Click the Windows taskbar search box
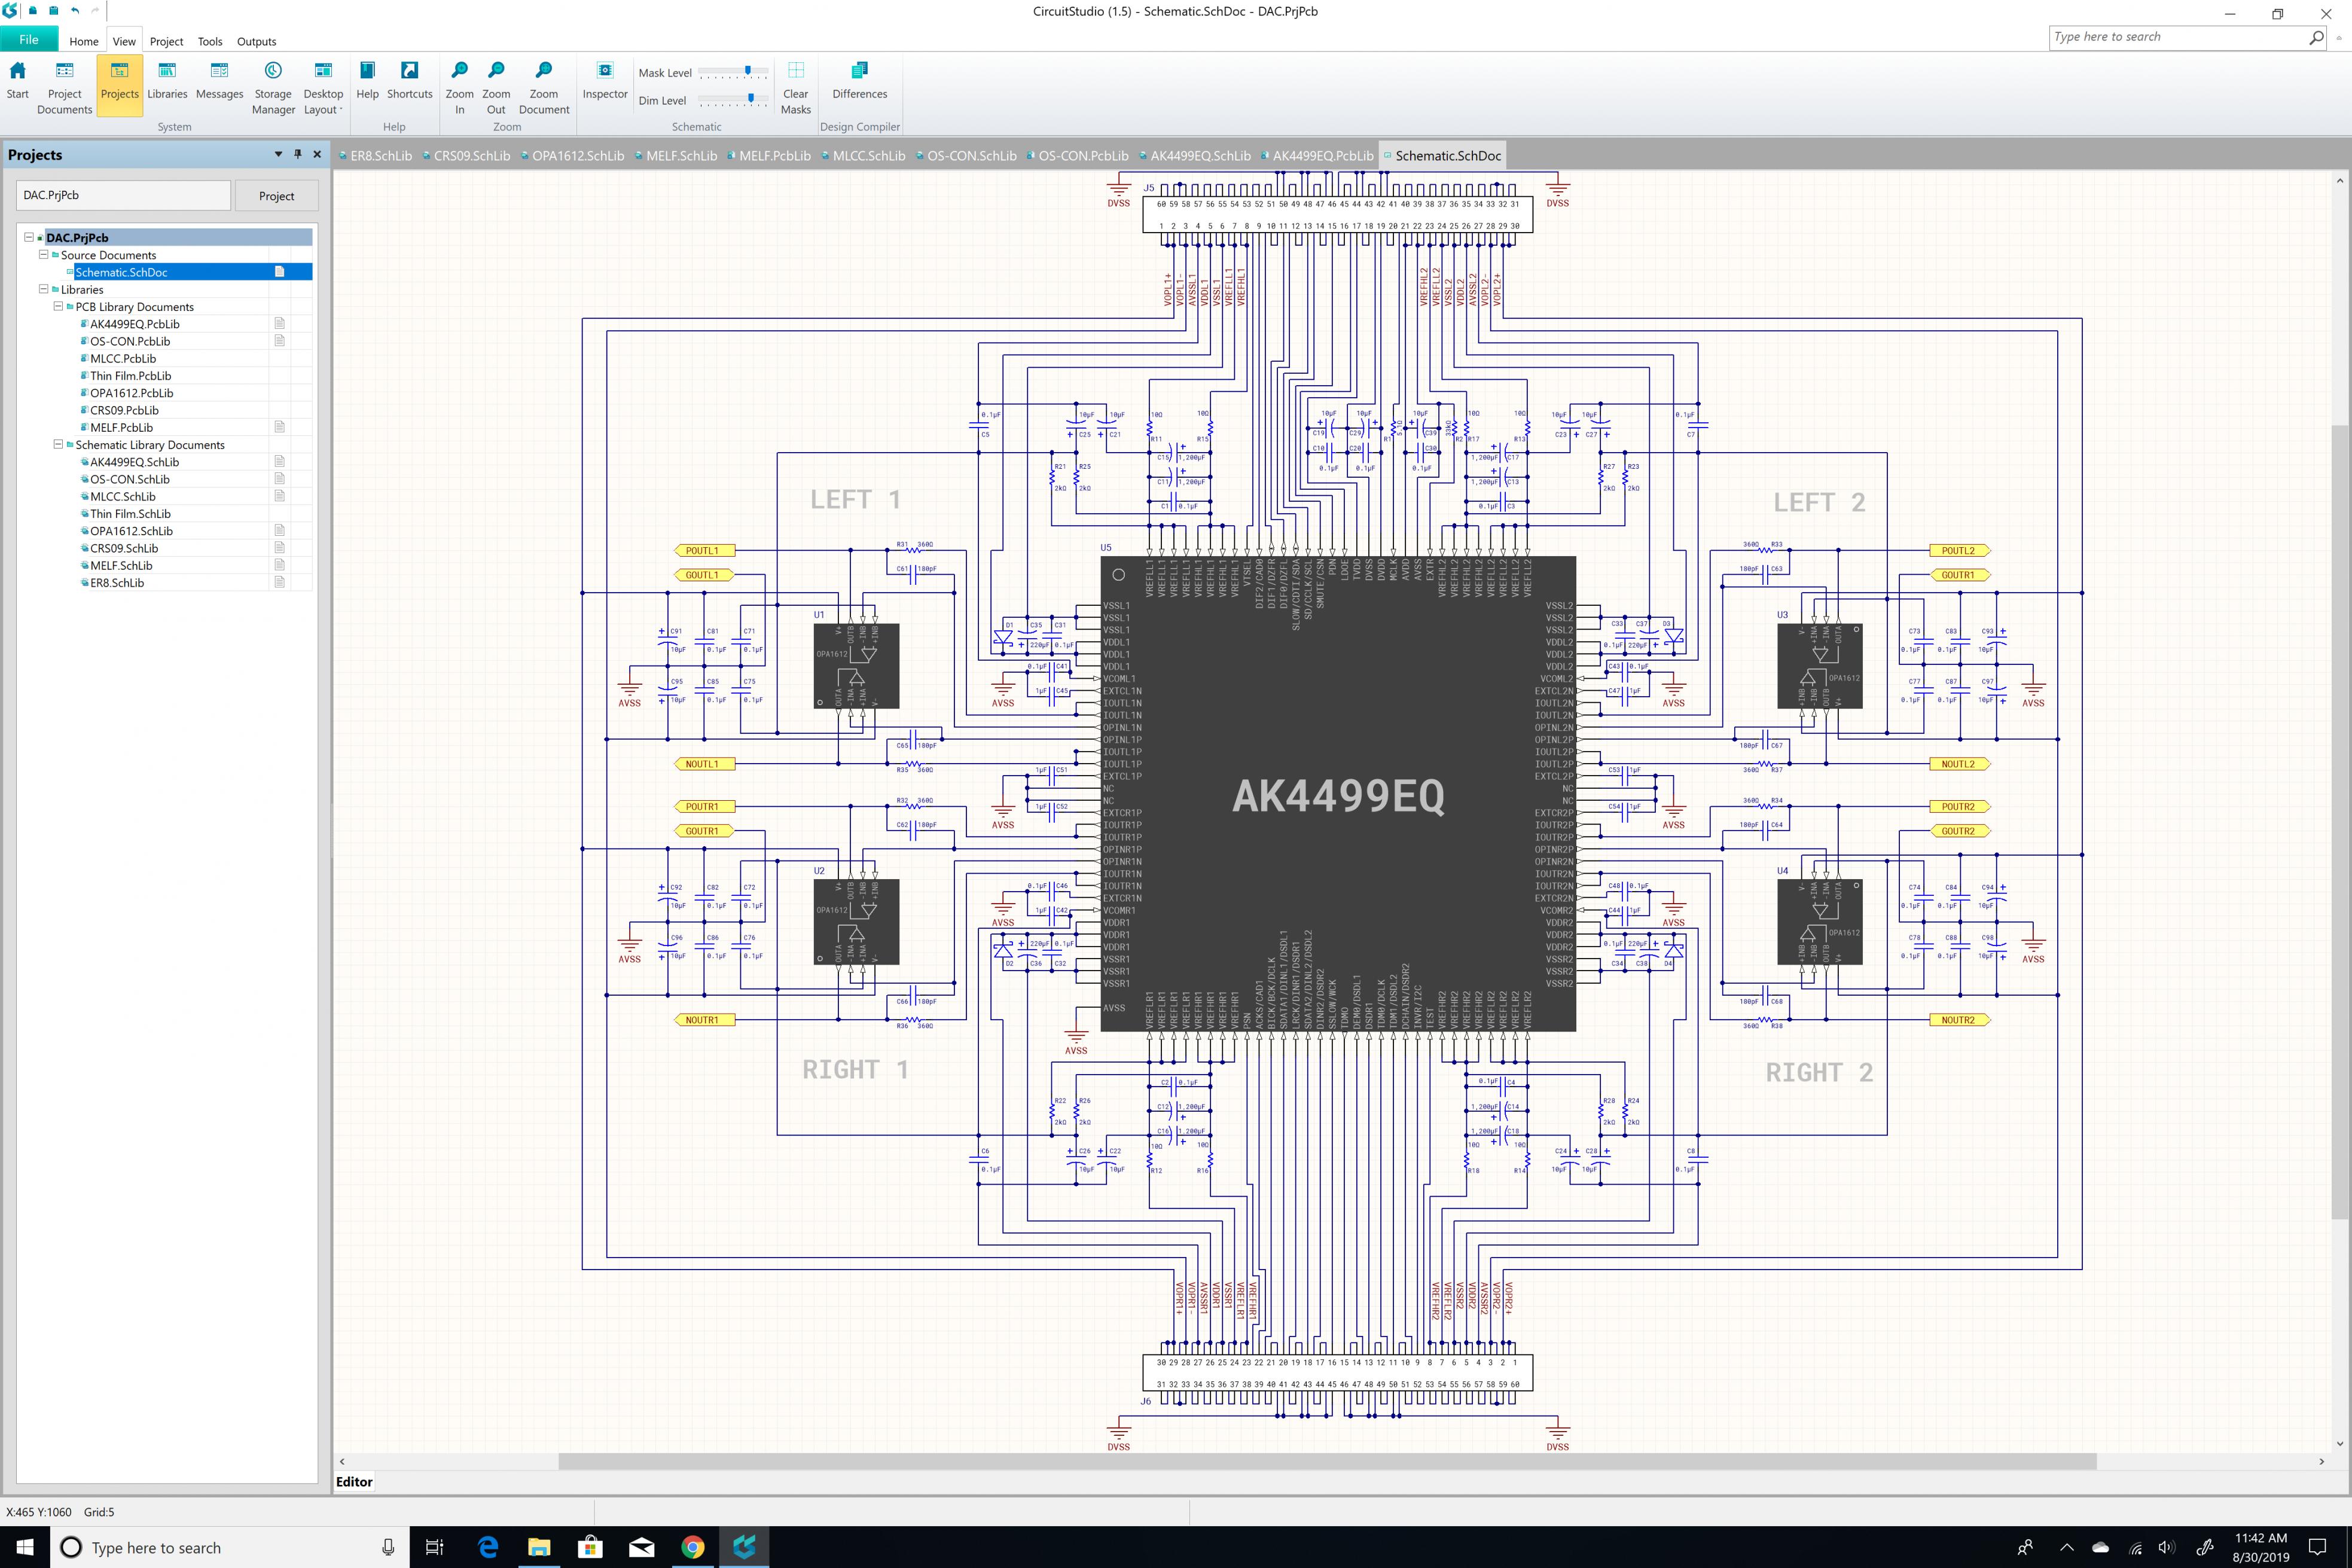 pyautogui.click(x=229, y=1547)
